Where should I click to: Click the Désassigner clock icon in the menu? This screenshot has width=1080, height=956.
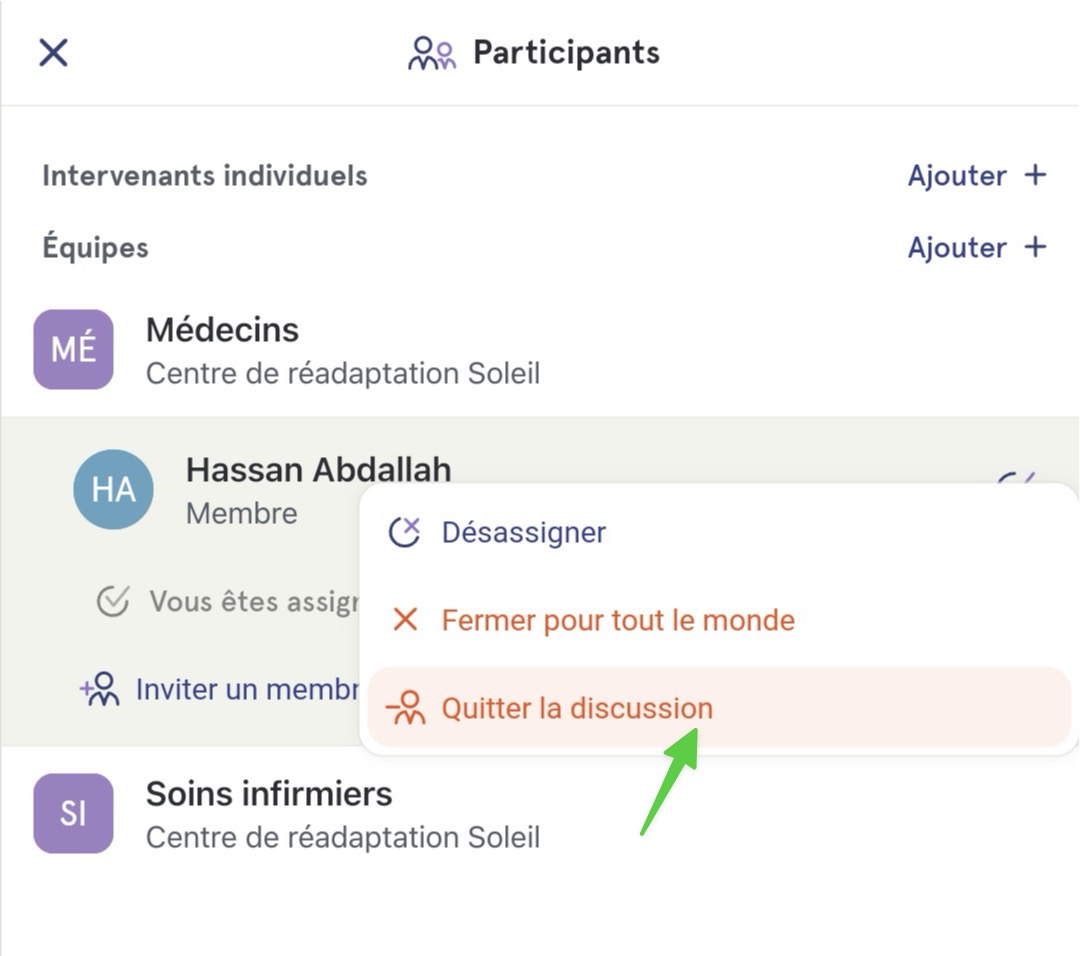[404, 532]
